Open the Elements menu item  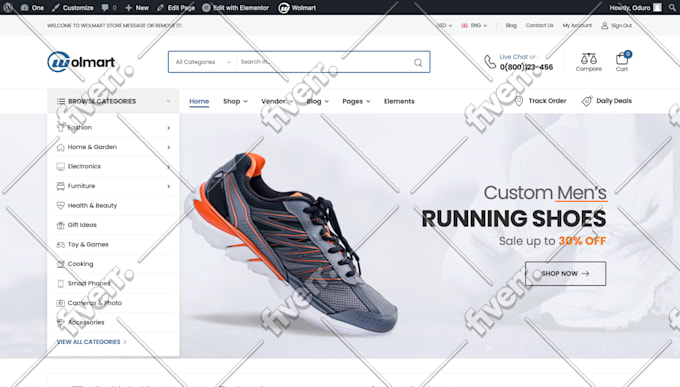click(399, 101)
